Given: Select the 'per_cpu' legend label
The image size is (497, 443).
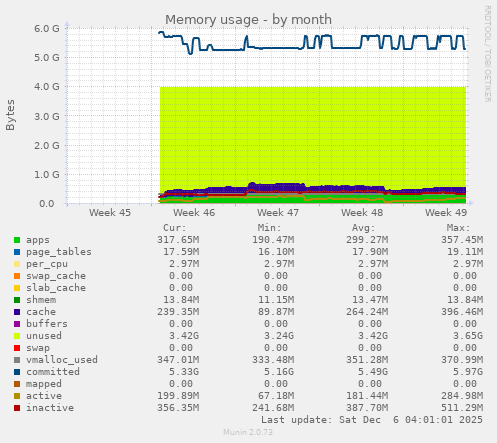Looking at the screenshot, I should [x=47, y=264].
